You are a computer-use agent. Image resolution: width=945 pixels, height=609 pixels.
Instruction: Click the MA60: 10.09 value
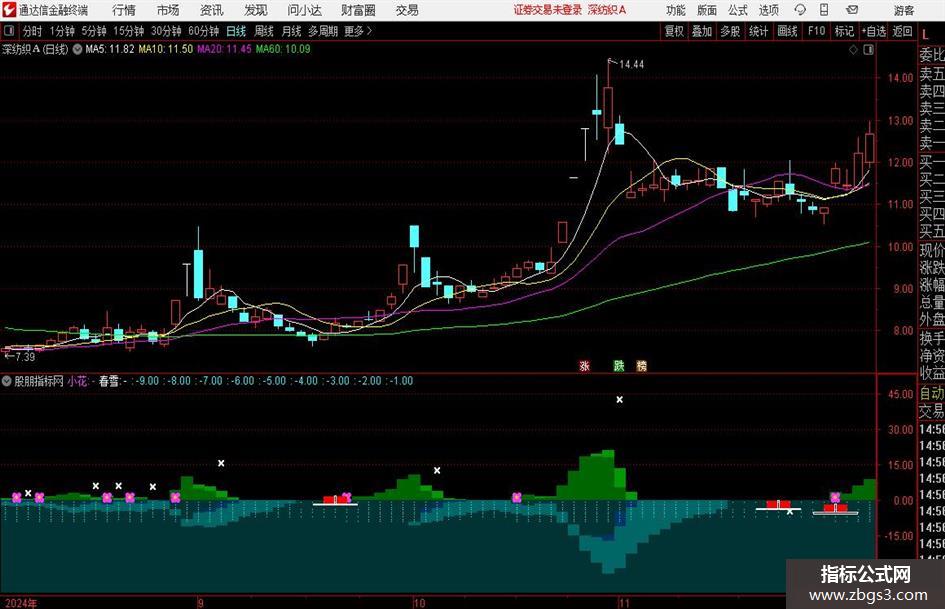[283, 49]
